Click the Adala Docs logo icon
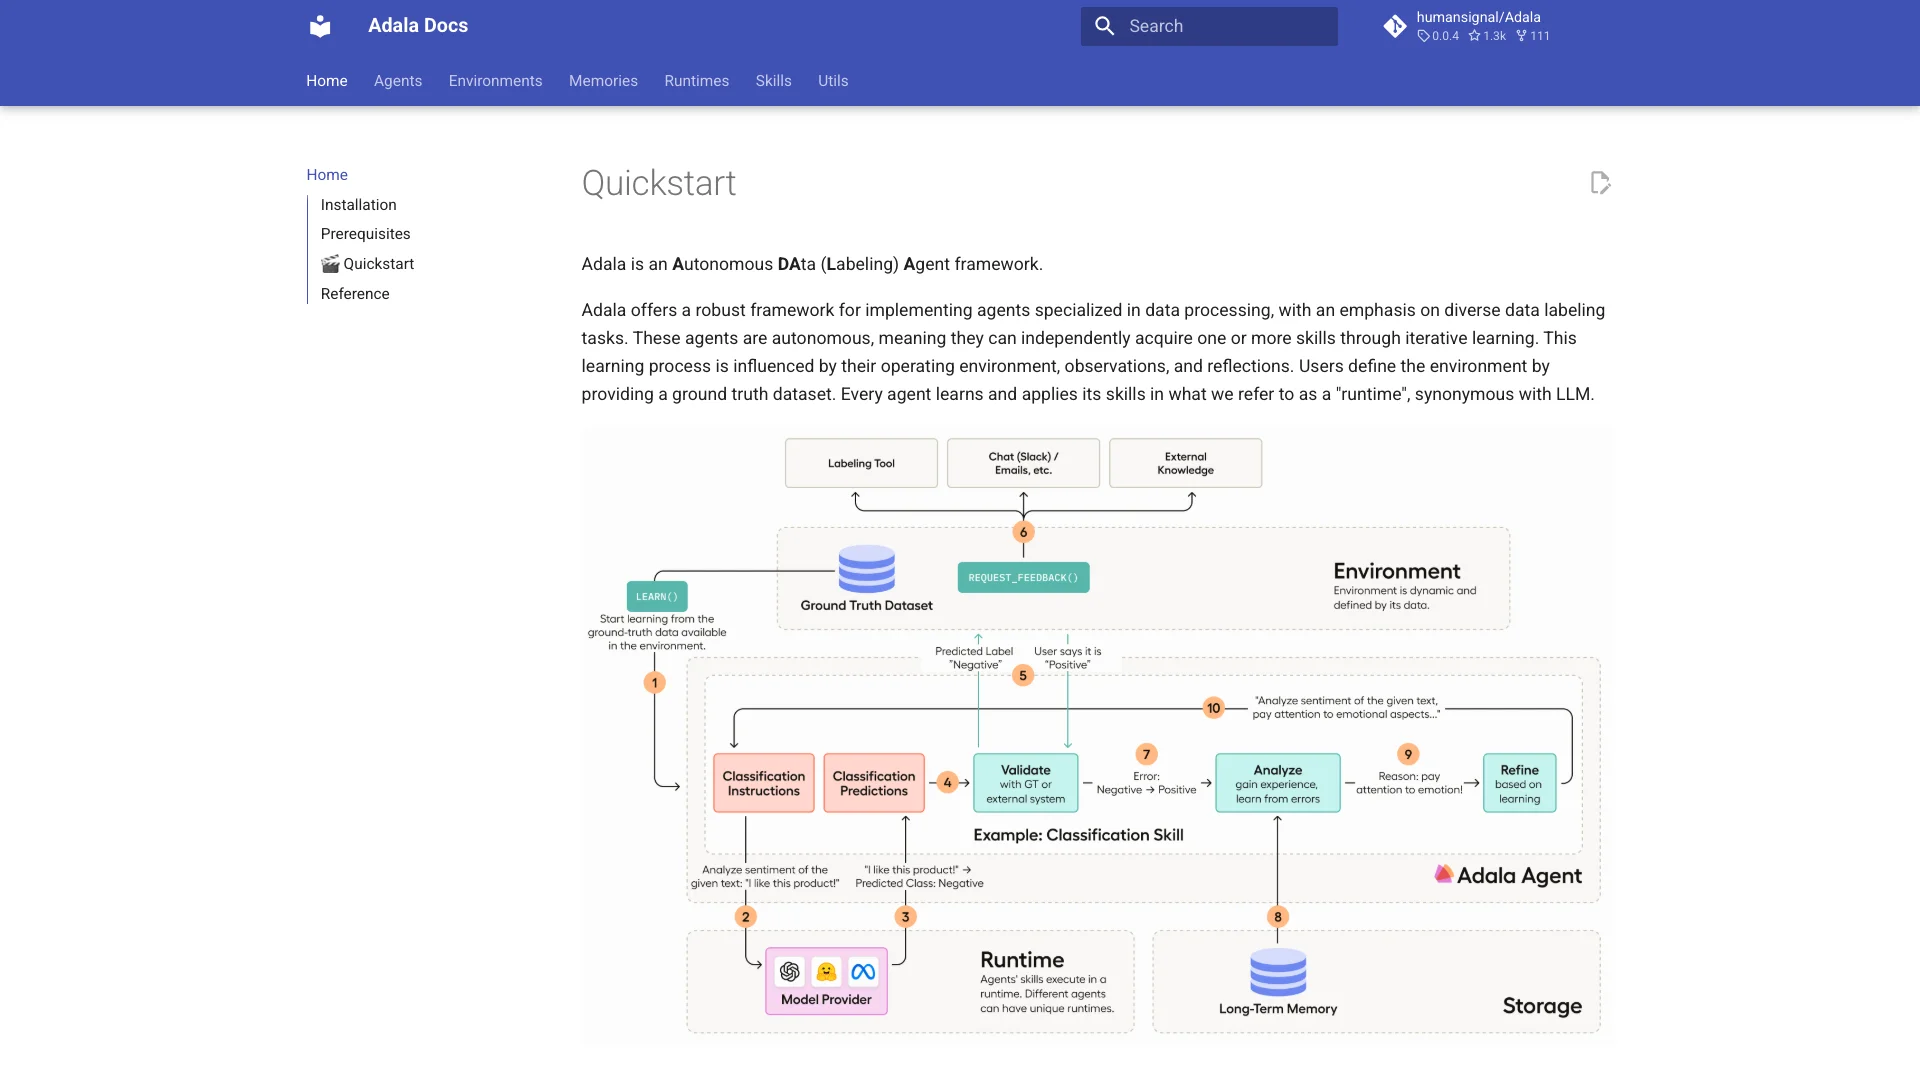The height and width of the screenshot is (1080, 1920). tap(320, 26)
